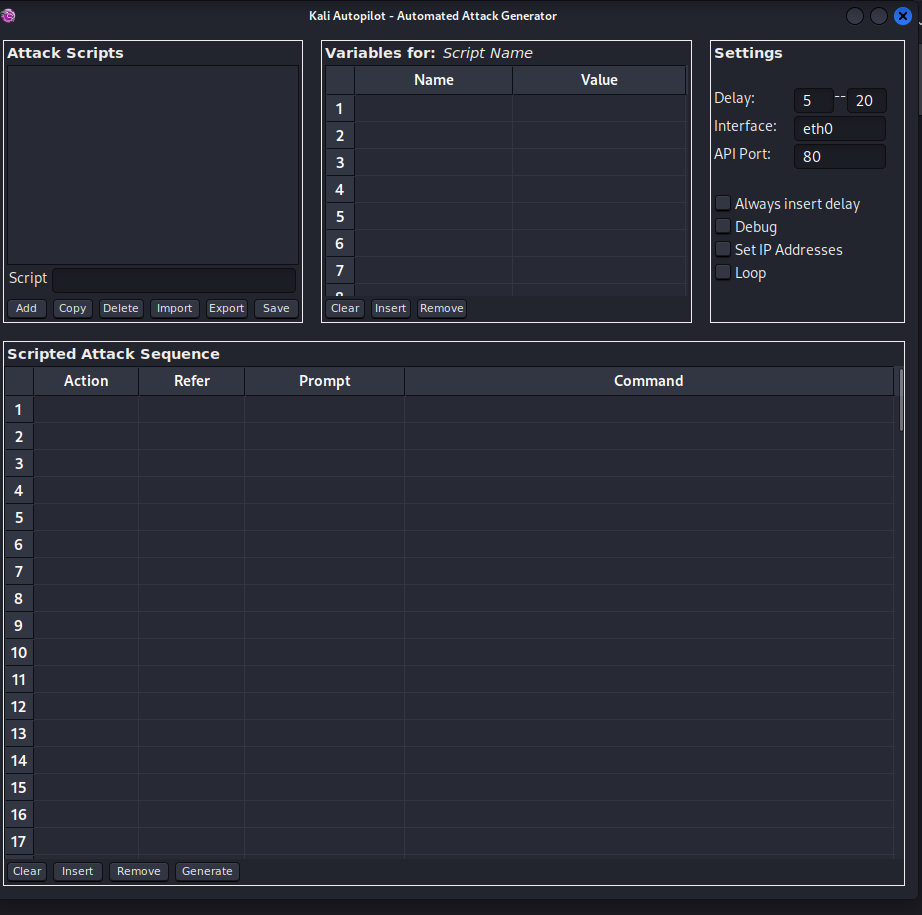Save the attack script
This screenshot has height=915, width=922.
pyautogui.click(x=276, y=308)
